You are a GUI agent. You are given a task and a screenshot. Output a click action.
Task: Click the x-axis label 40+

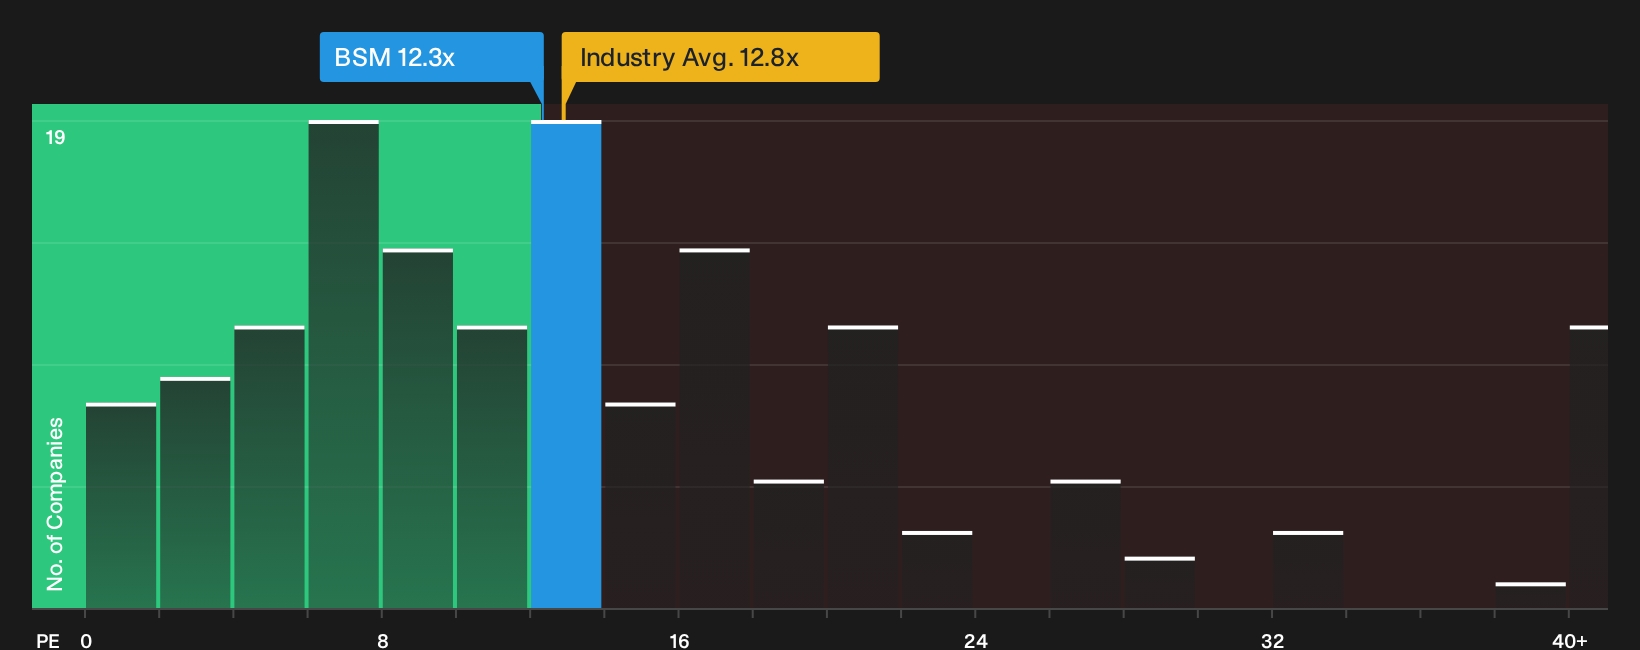click(x=1570, y=640)
